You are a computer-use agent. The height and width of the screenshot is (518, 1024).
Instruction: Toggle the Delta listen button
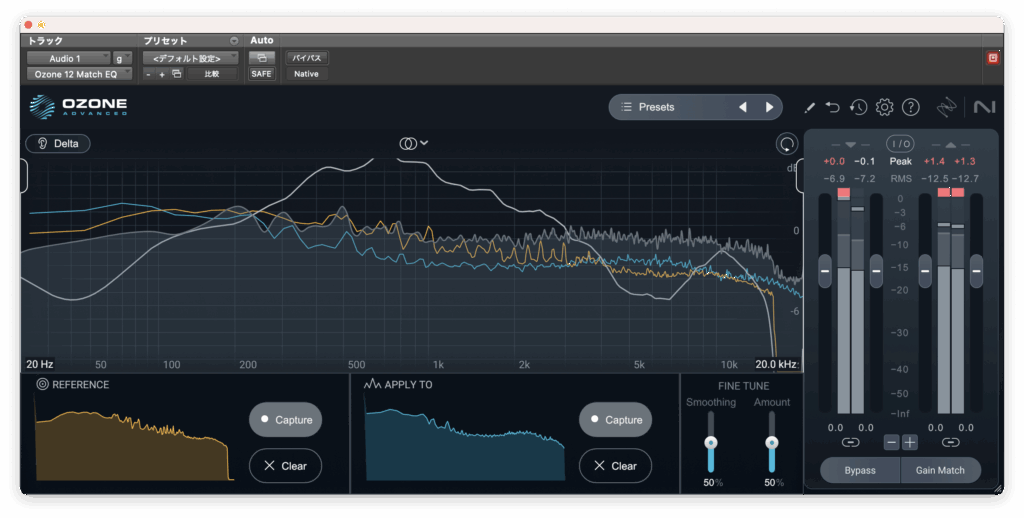(x=58, y=143)
